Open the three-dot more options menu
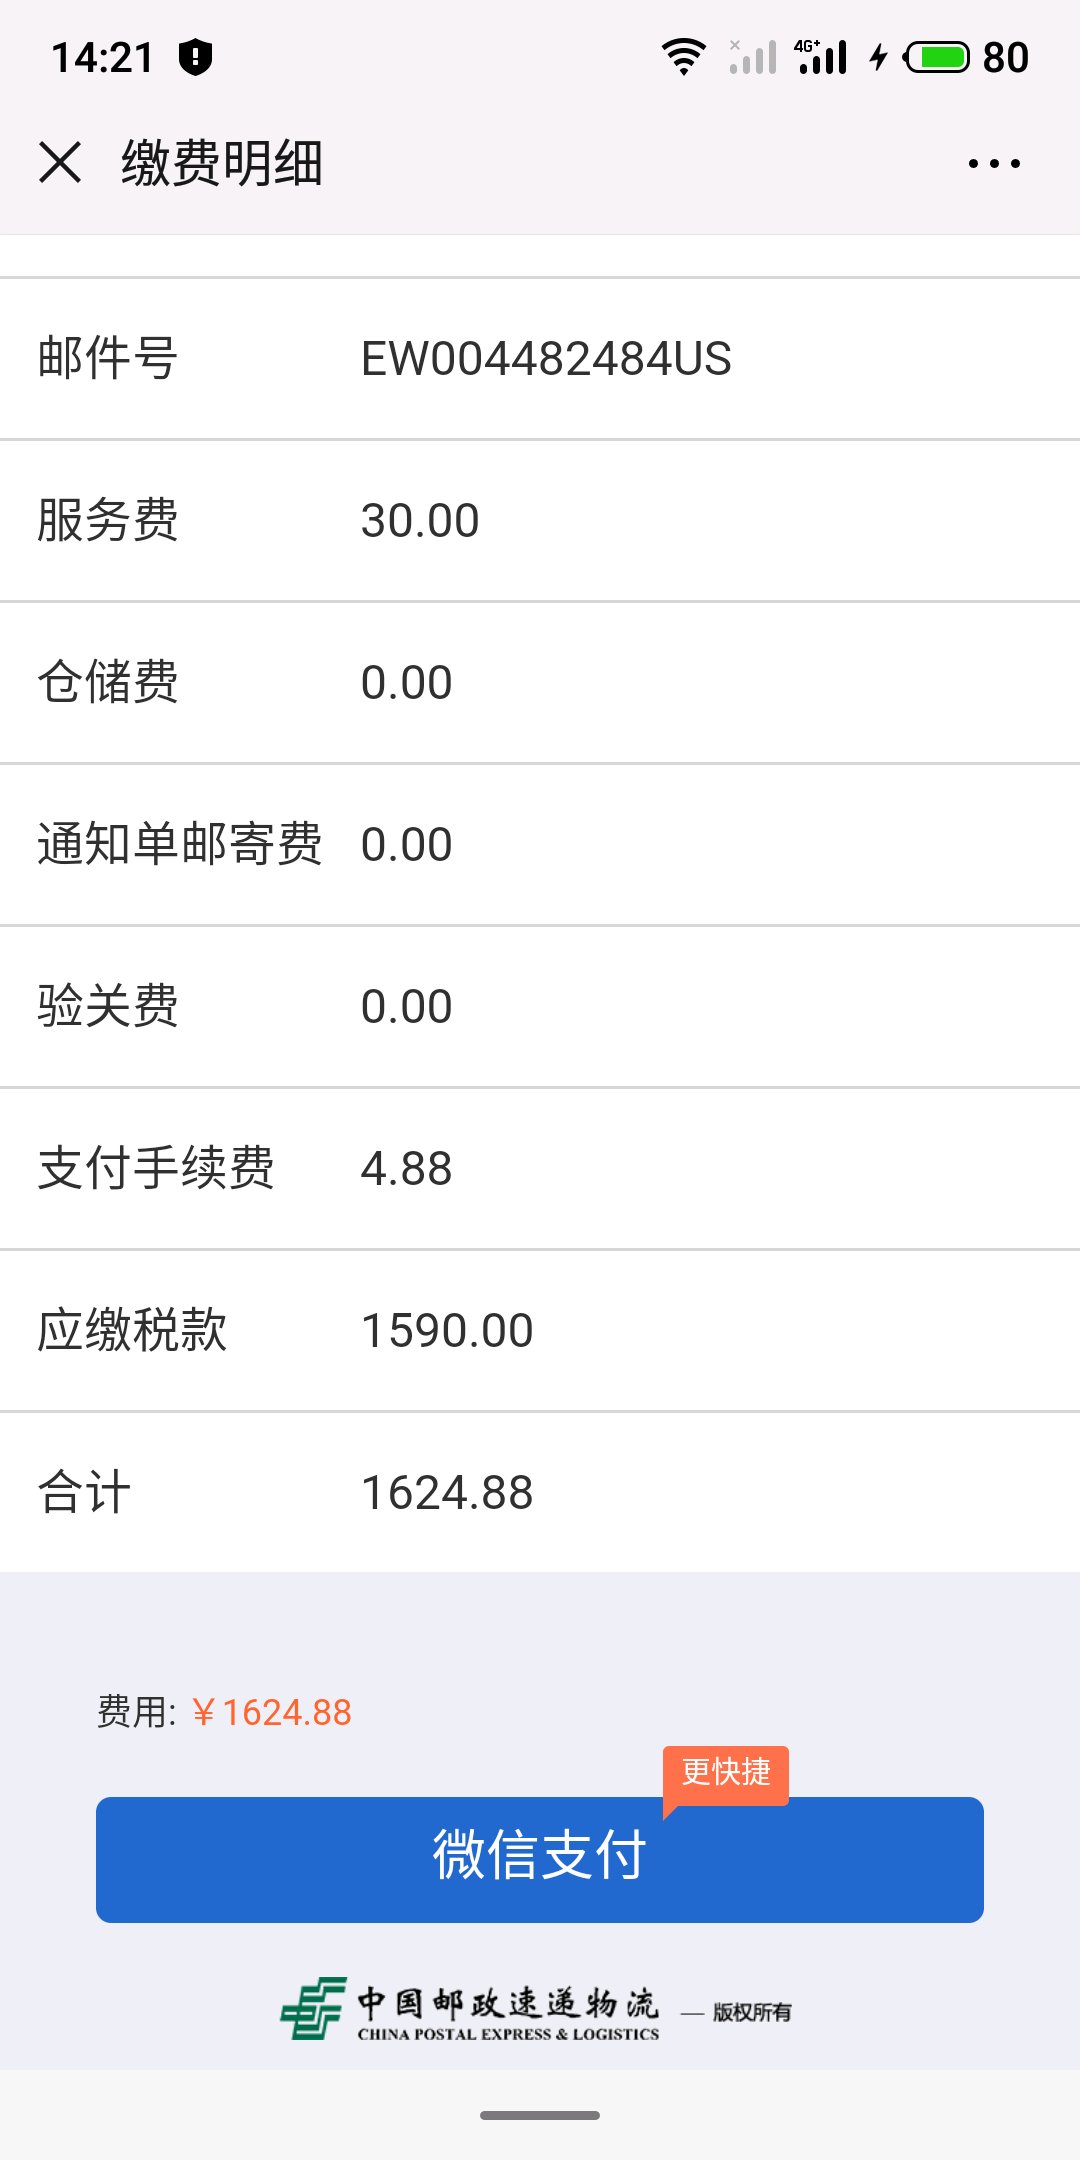The height and width of the screenshot is (2160, 1080). (x=994, y=163)
